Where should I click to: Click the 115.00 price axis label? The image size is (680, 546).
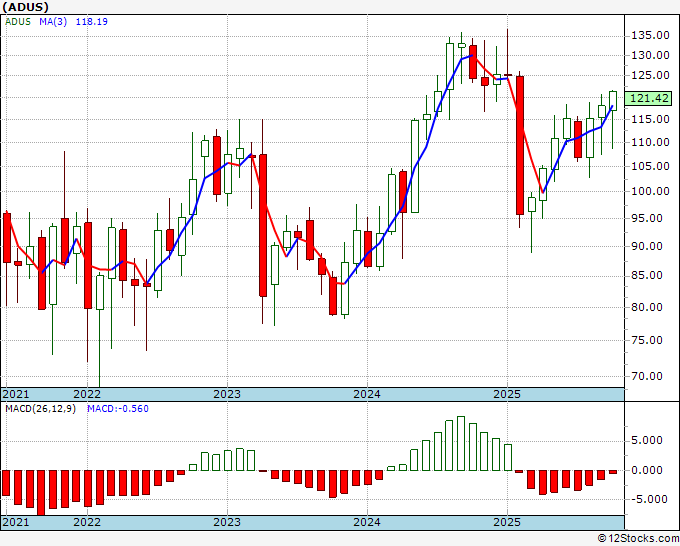coord(650,119)
